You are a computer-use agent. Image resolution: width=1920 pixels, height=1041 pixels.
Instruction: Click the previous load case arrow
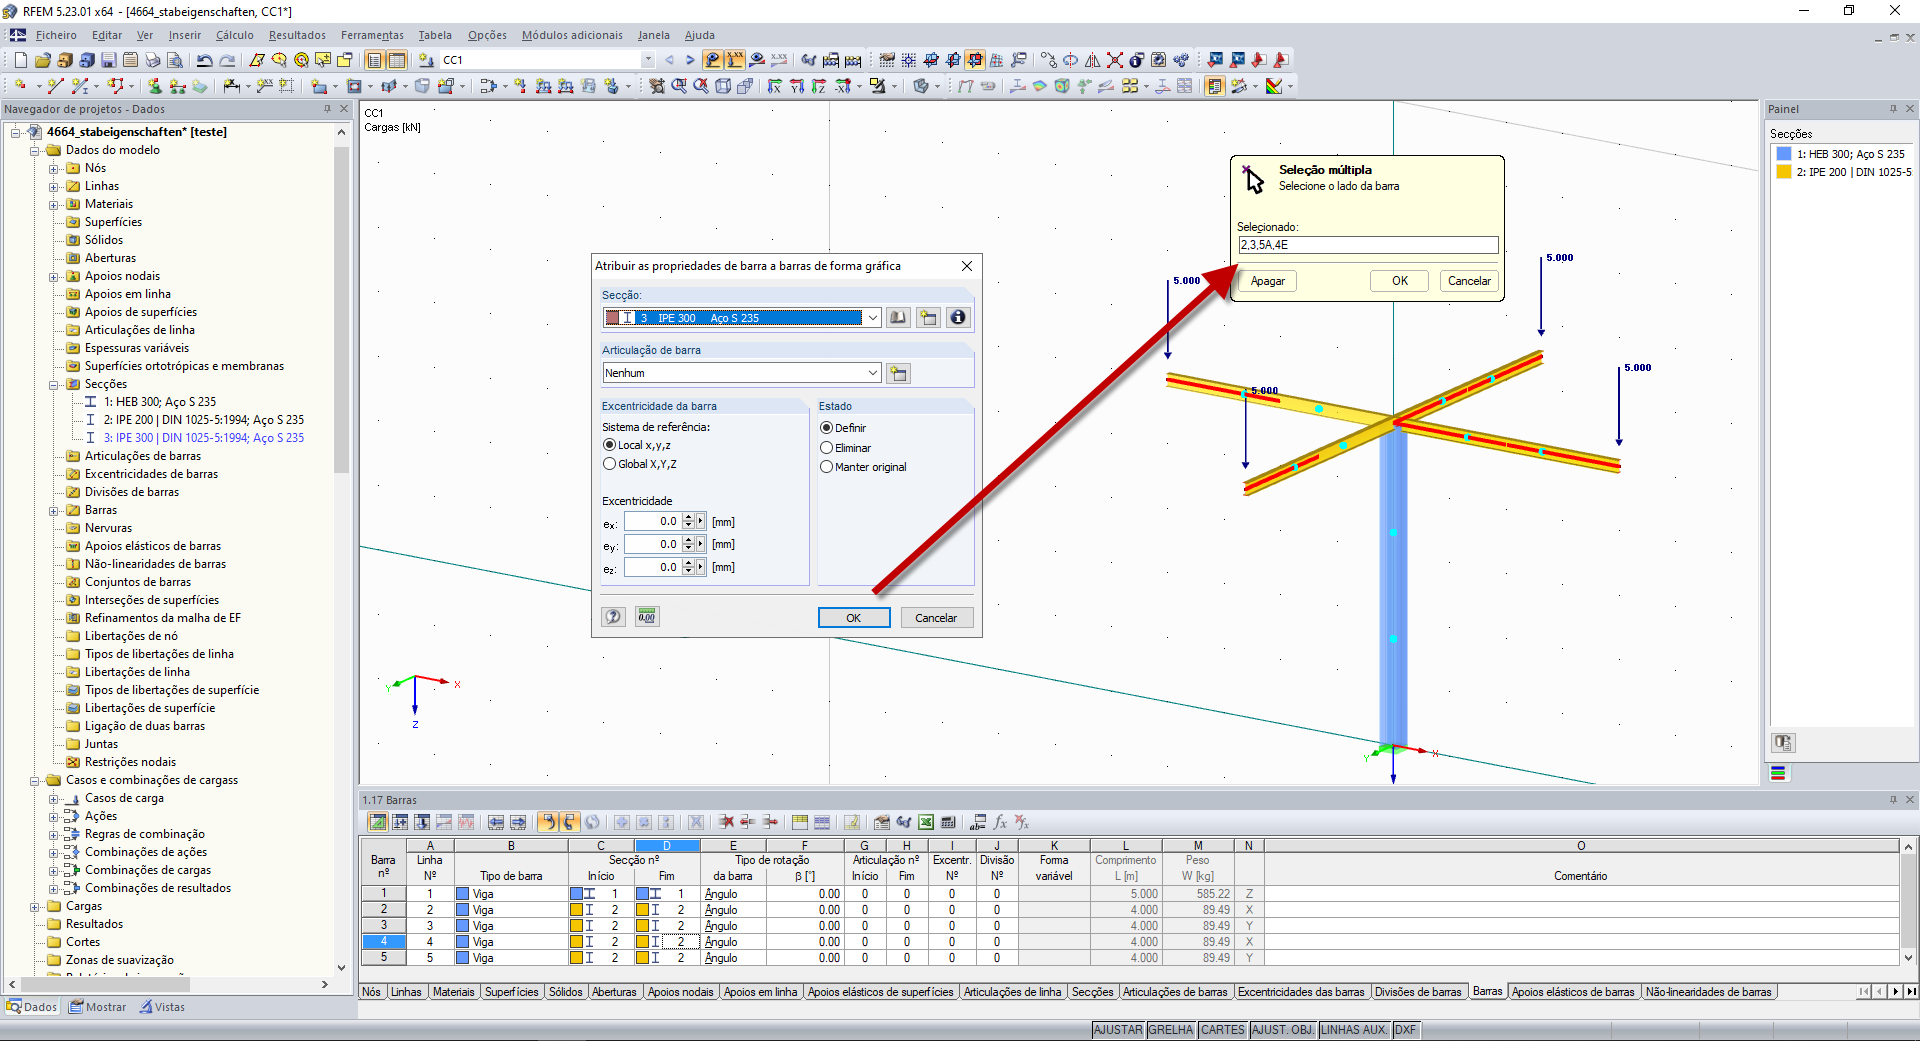669,60
